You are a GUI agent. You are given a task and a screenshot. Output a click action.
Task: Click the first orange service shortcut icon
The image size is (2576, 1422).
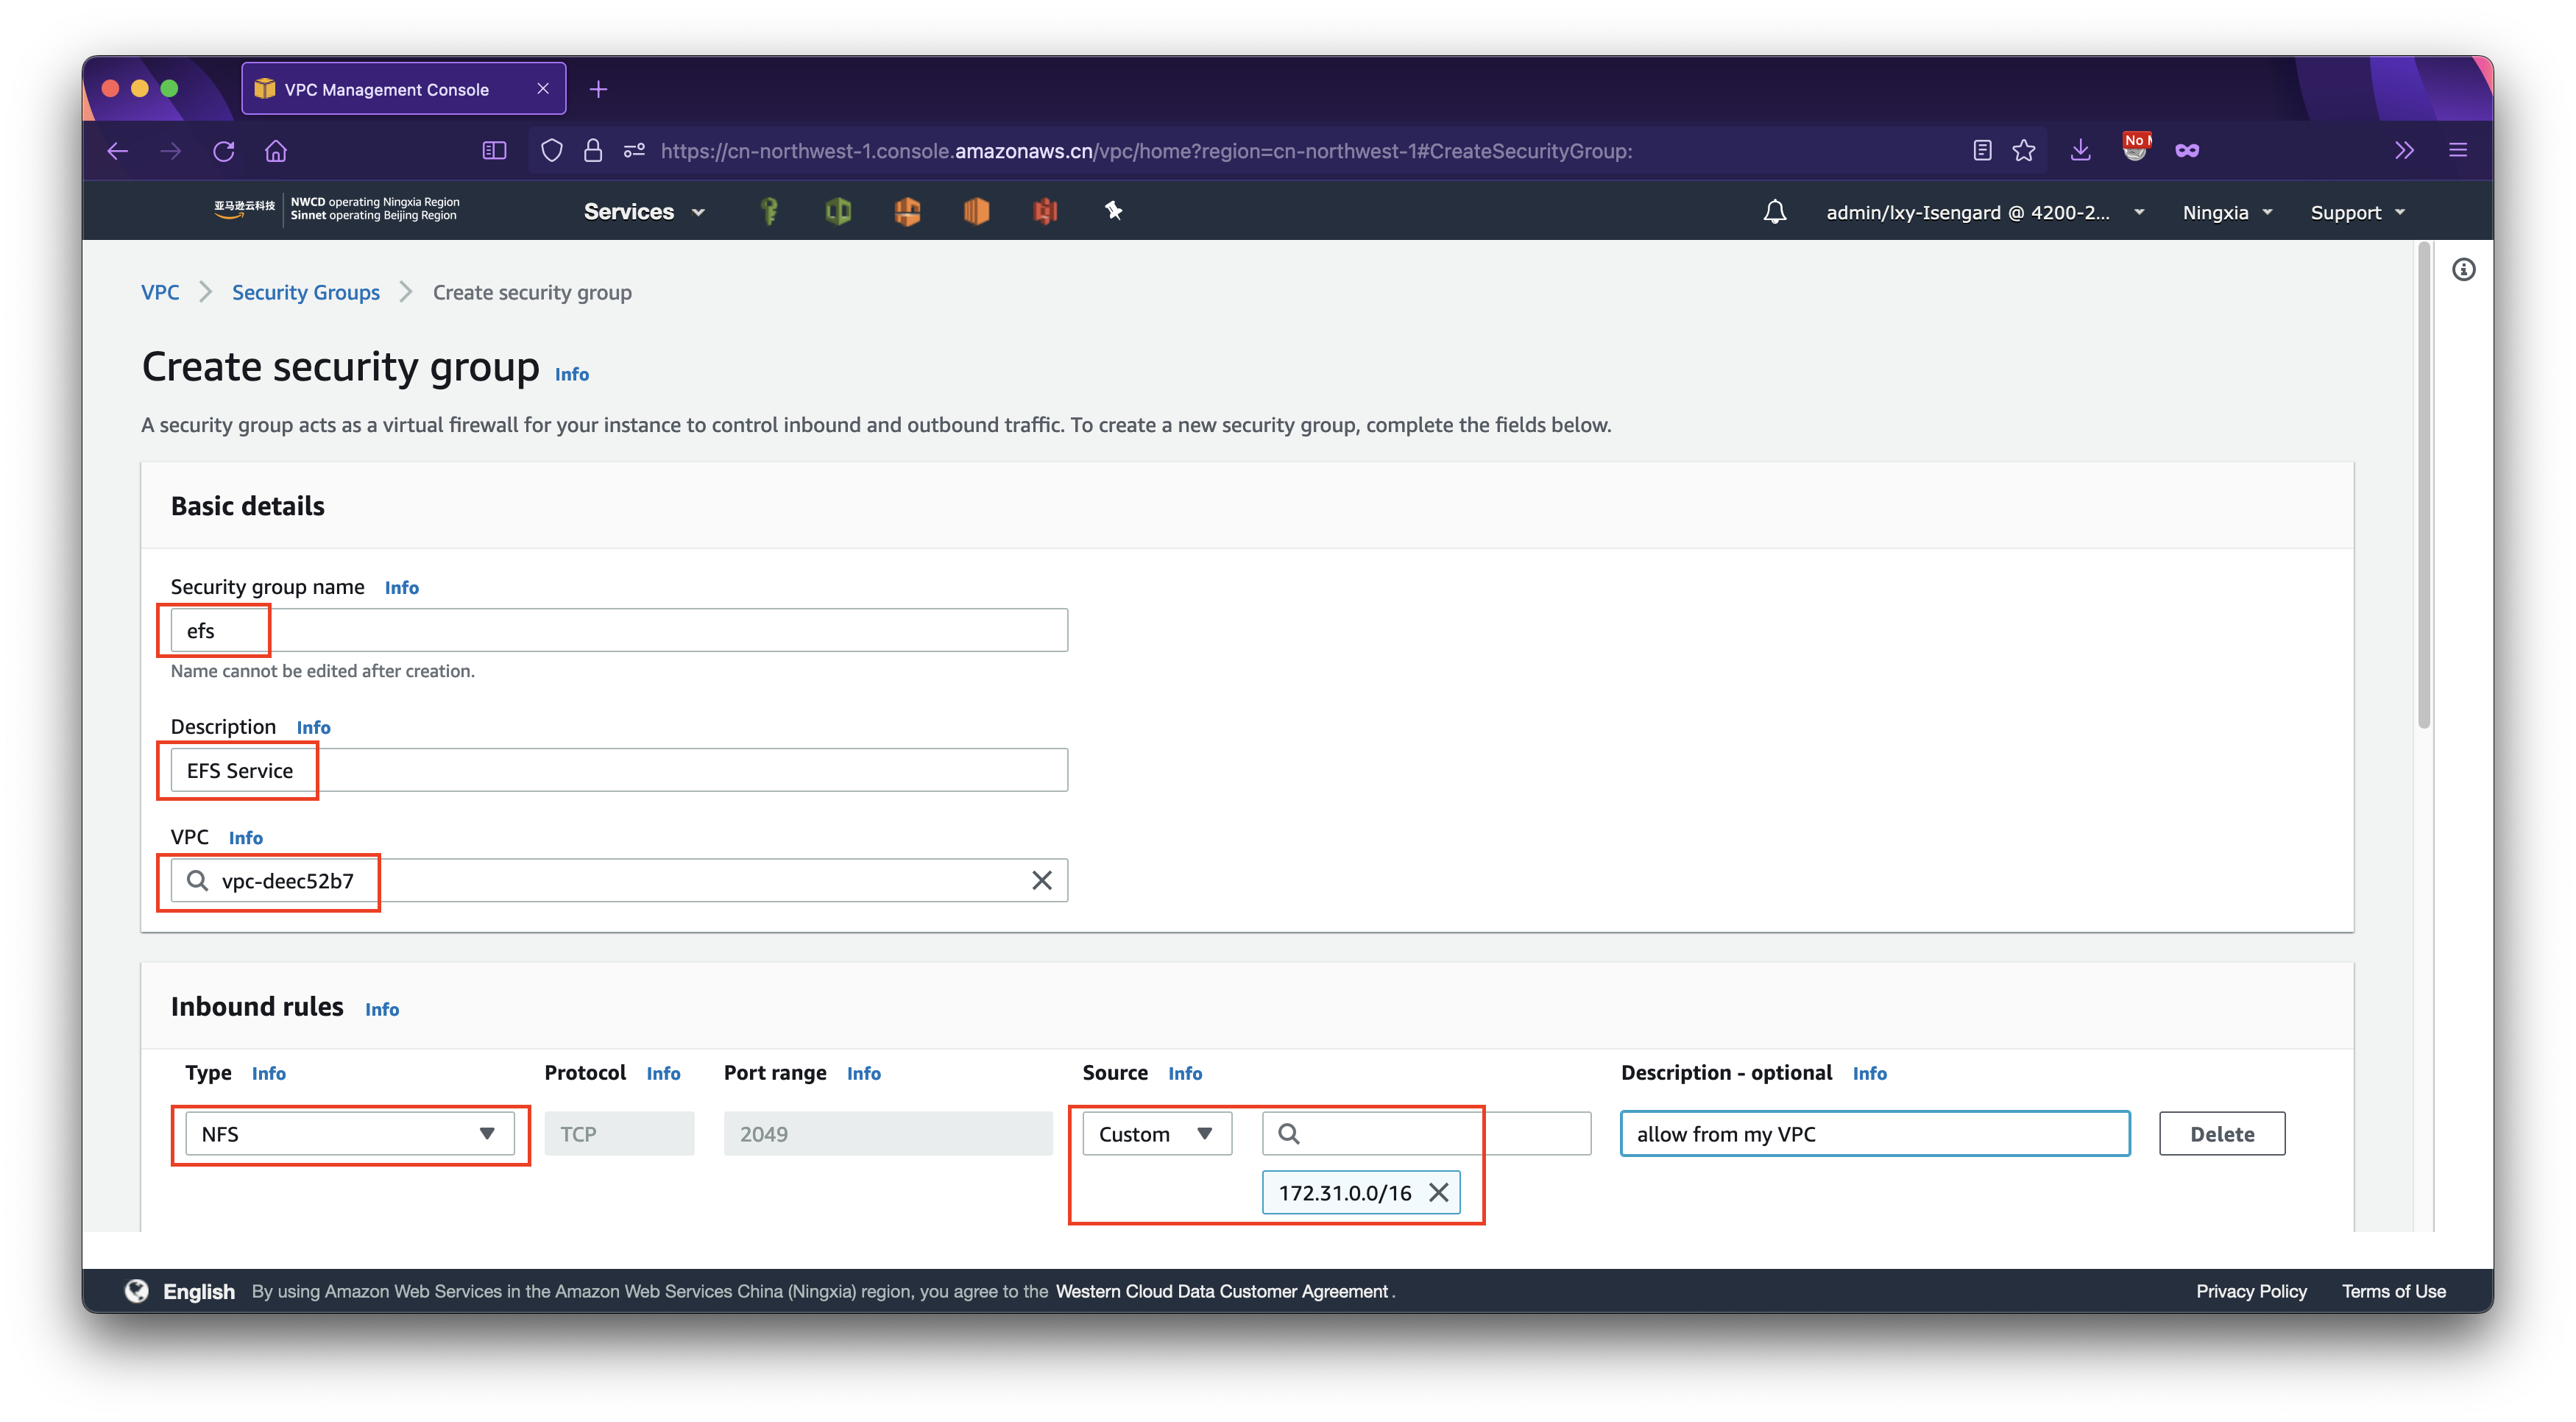pyautogui.click(x=907, y=211)
